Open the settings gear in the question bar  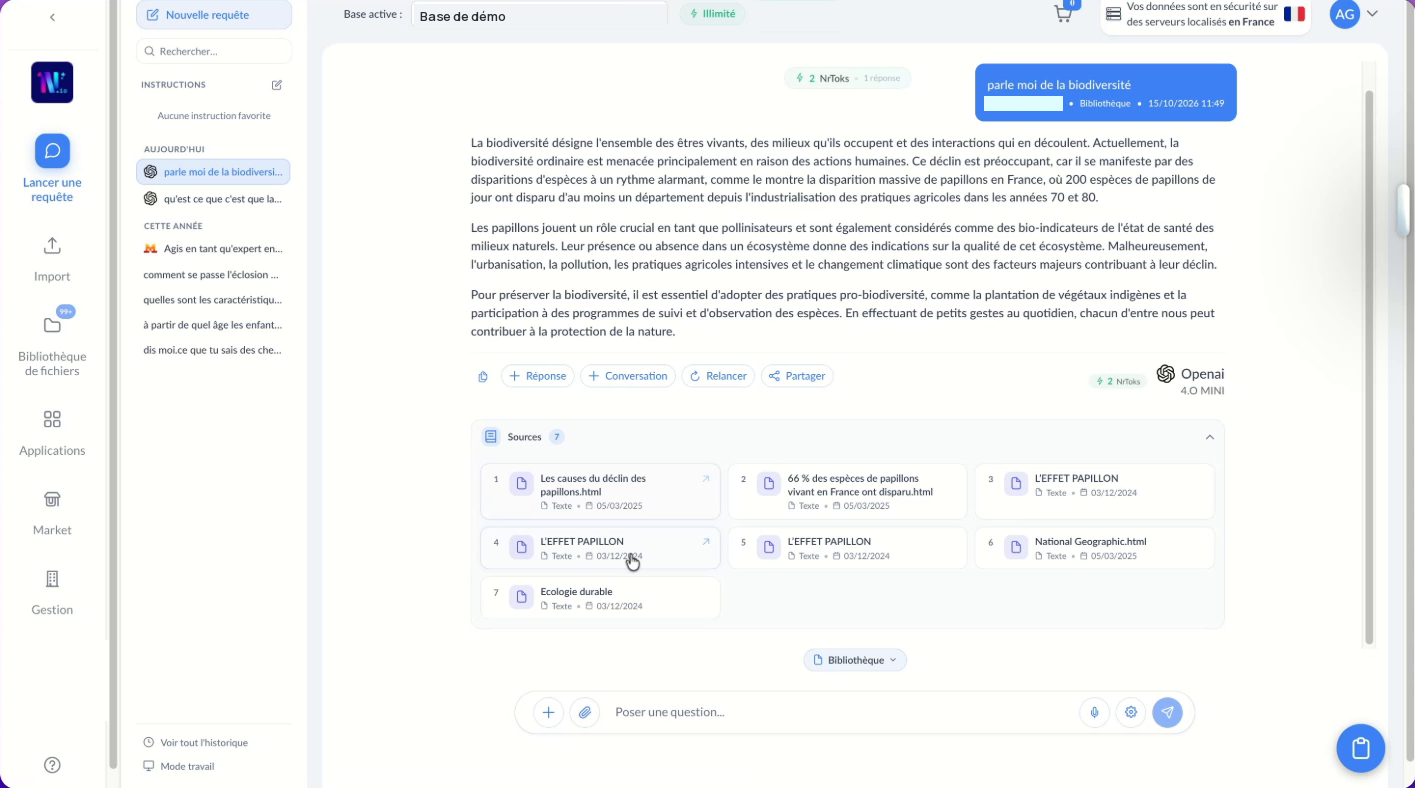1131,712
